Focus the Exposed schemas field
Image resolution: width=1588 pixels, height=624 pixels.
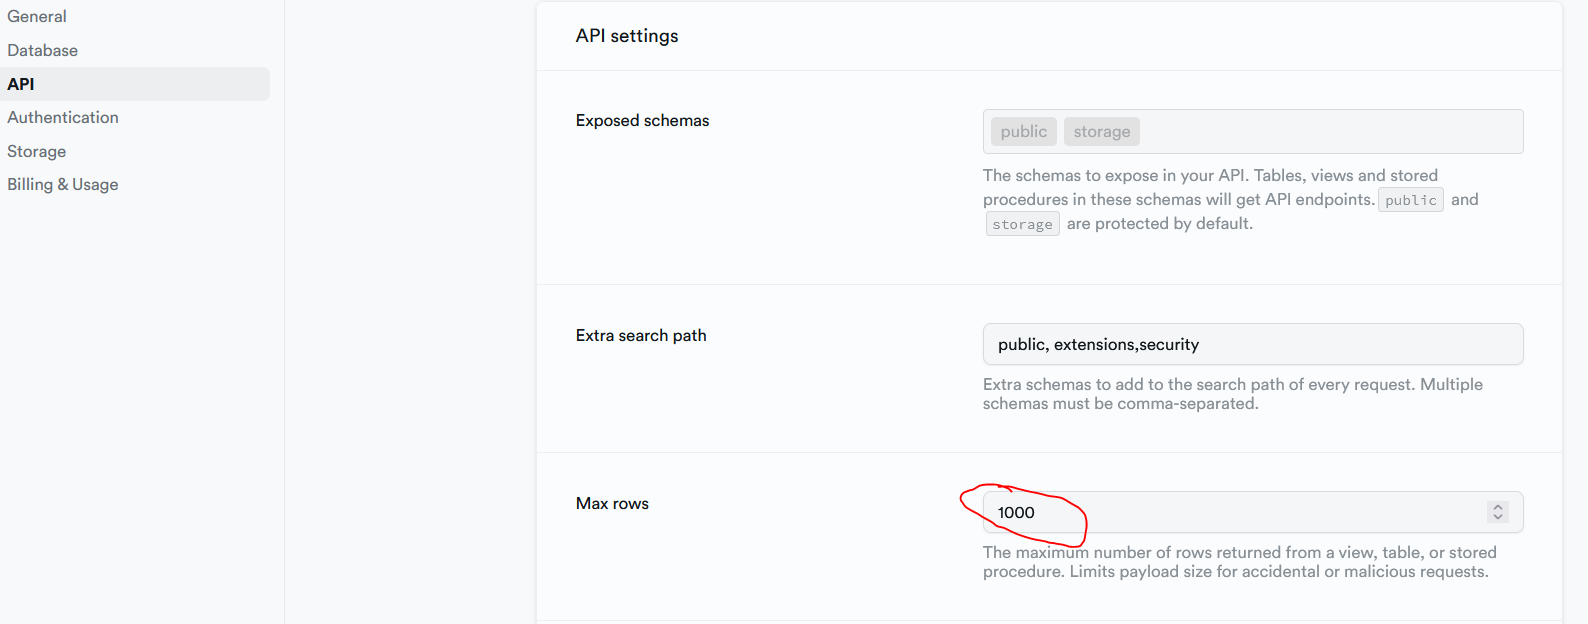pyautogui.click(x=1330, y=131)
